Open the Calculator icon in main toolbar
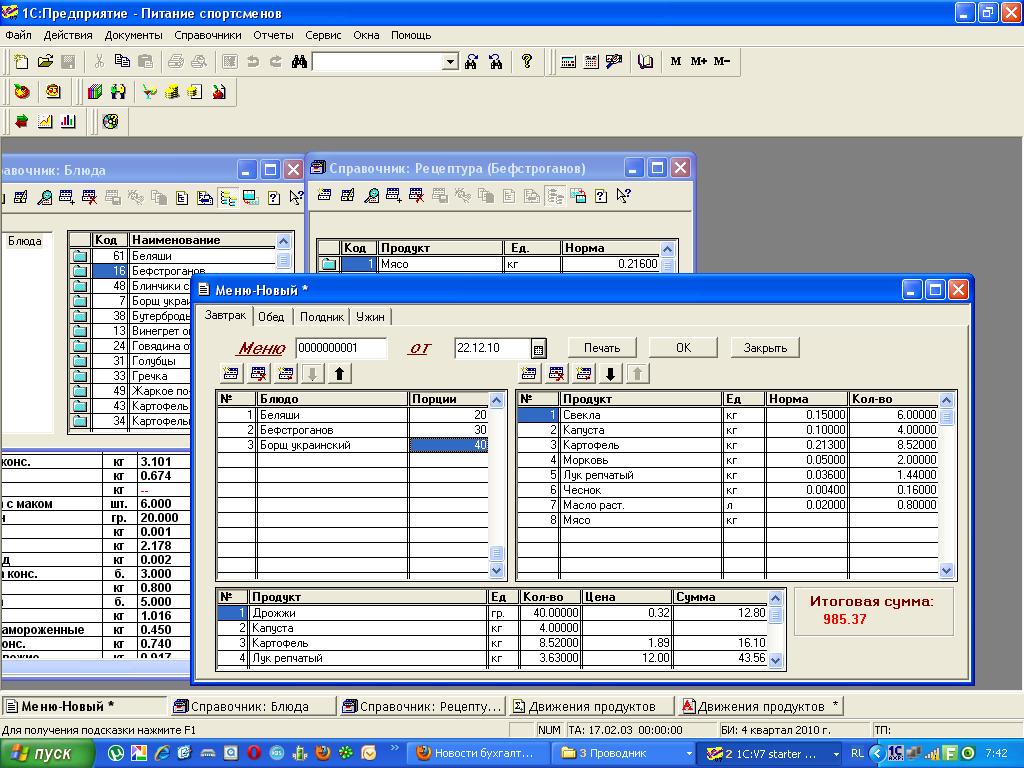Image resolution: width=1024 pixels, height=768 pixels. [x=568, y=61]
